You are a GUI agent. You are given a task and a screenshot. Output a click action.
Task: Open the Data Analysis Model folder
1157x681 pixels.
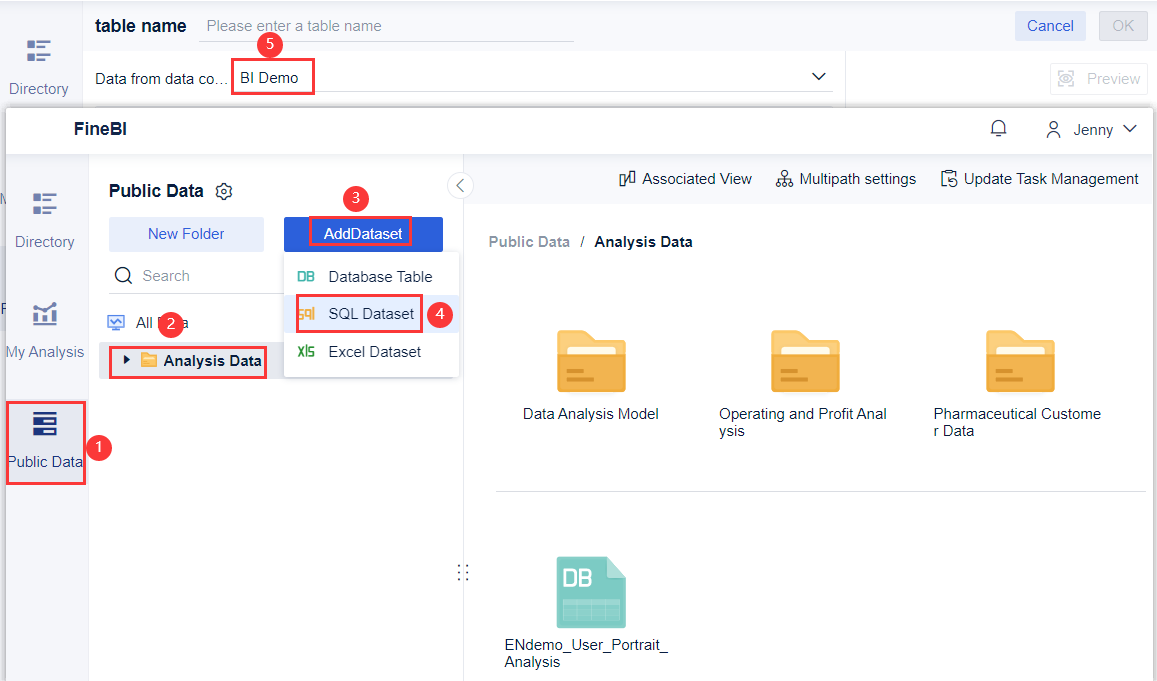[x=590, y=361]
